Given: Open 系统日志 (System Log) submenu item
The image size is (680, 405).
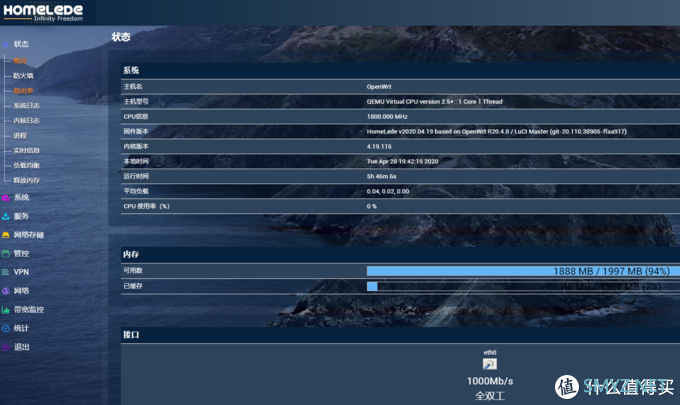Looking at the screenshot, I should click(26, 105).
